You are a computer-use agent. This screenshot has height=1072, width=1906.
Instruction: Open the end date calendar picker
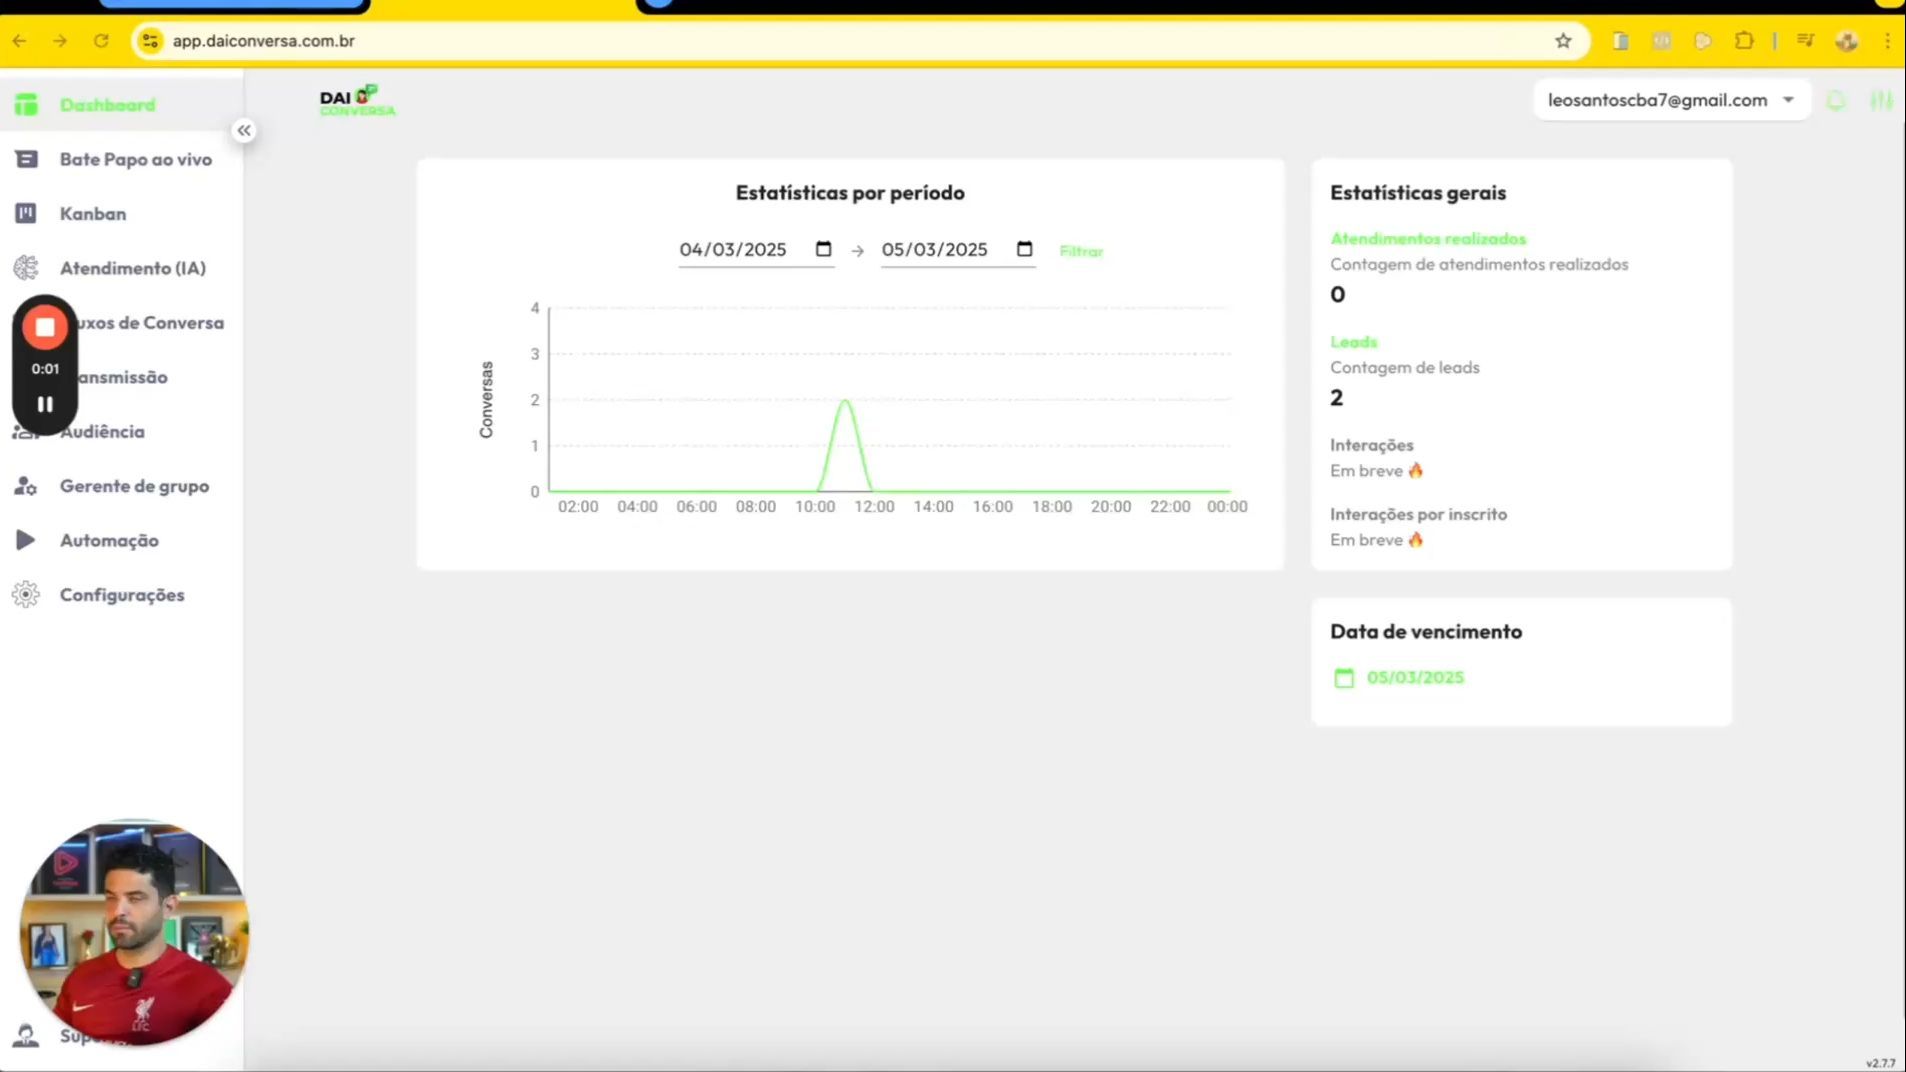1024,249
